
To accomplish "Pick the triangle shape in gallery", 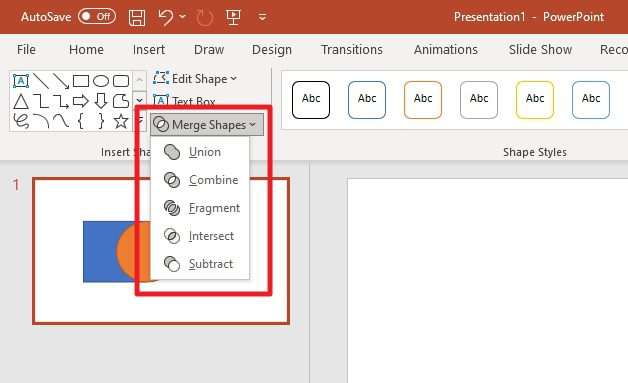I will click(21, 101).
